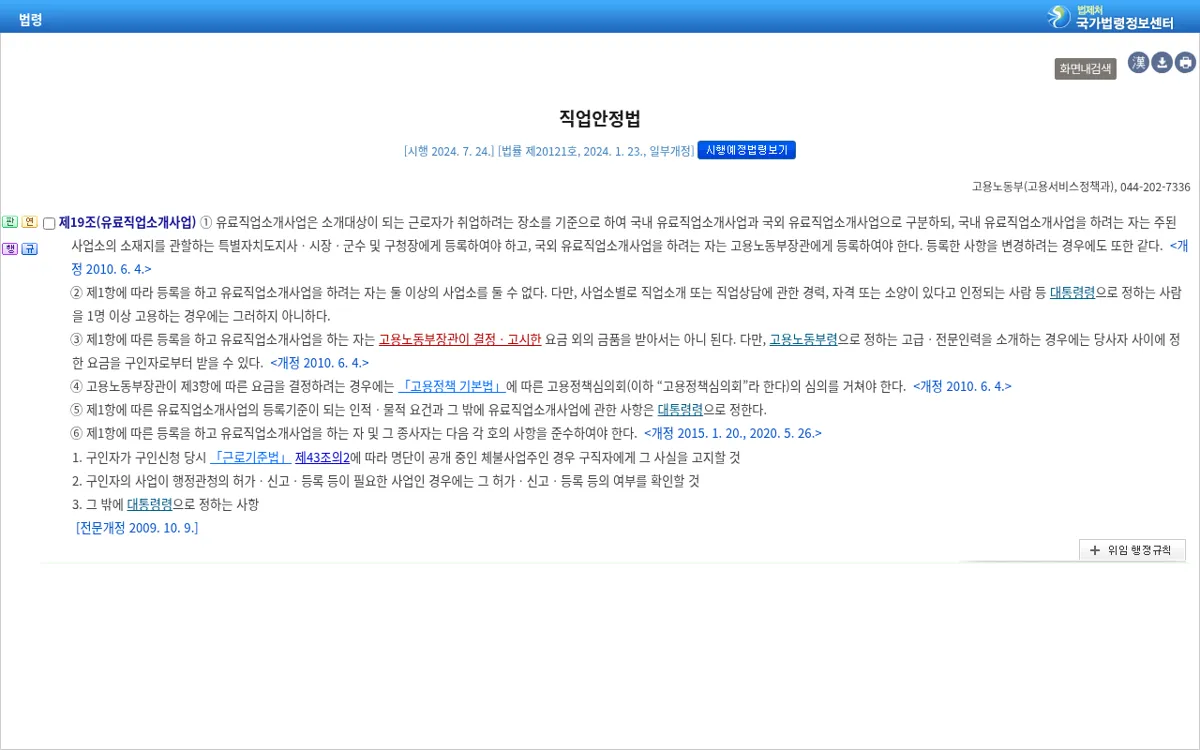
Task: Click the blue 규 icon
Action: point(30,248)
